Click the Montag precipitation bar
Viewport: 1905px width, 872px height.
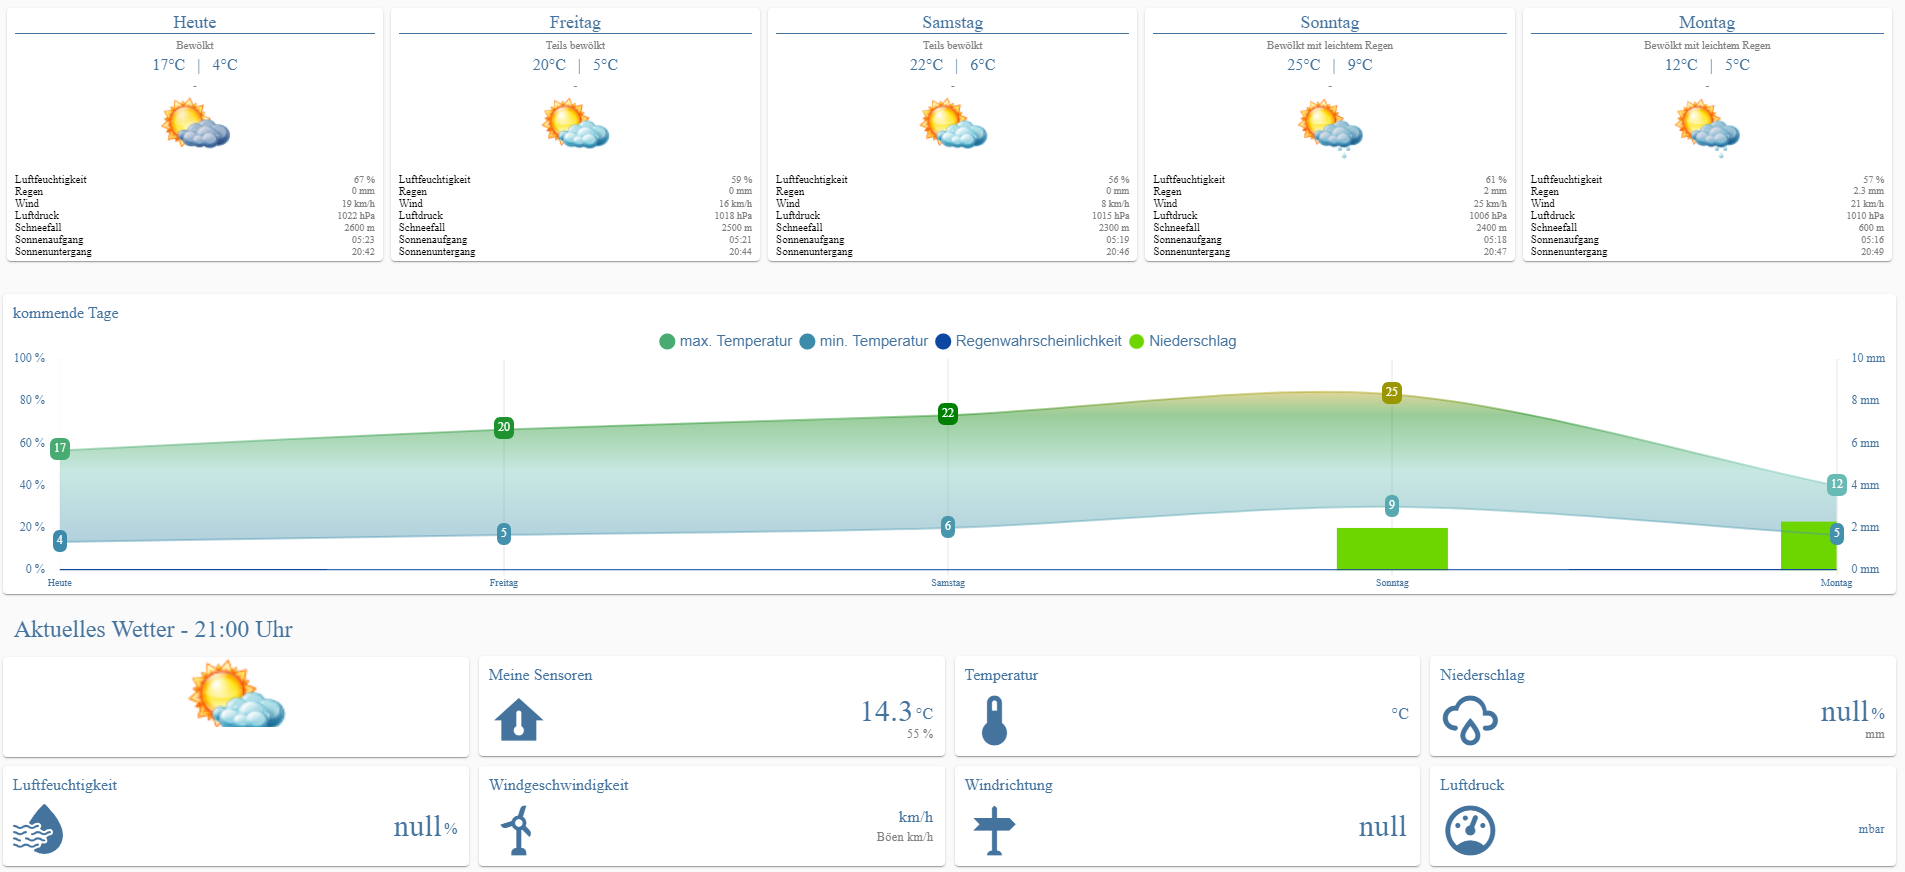1808,545
